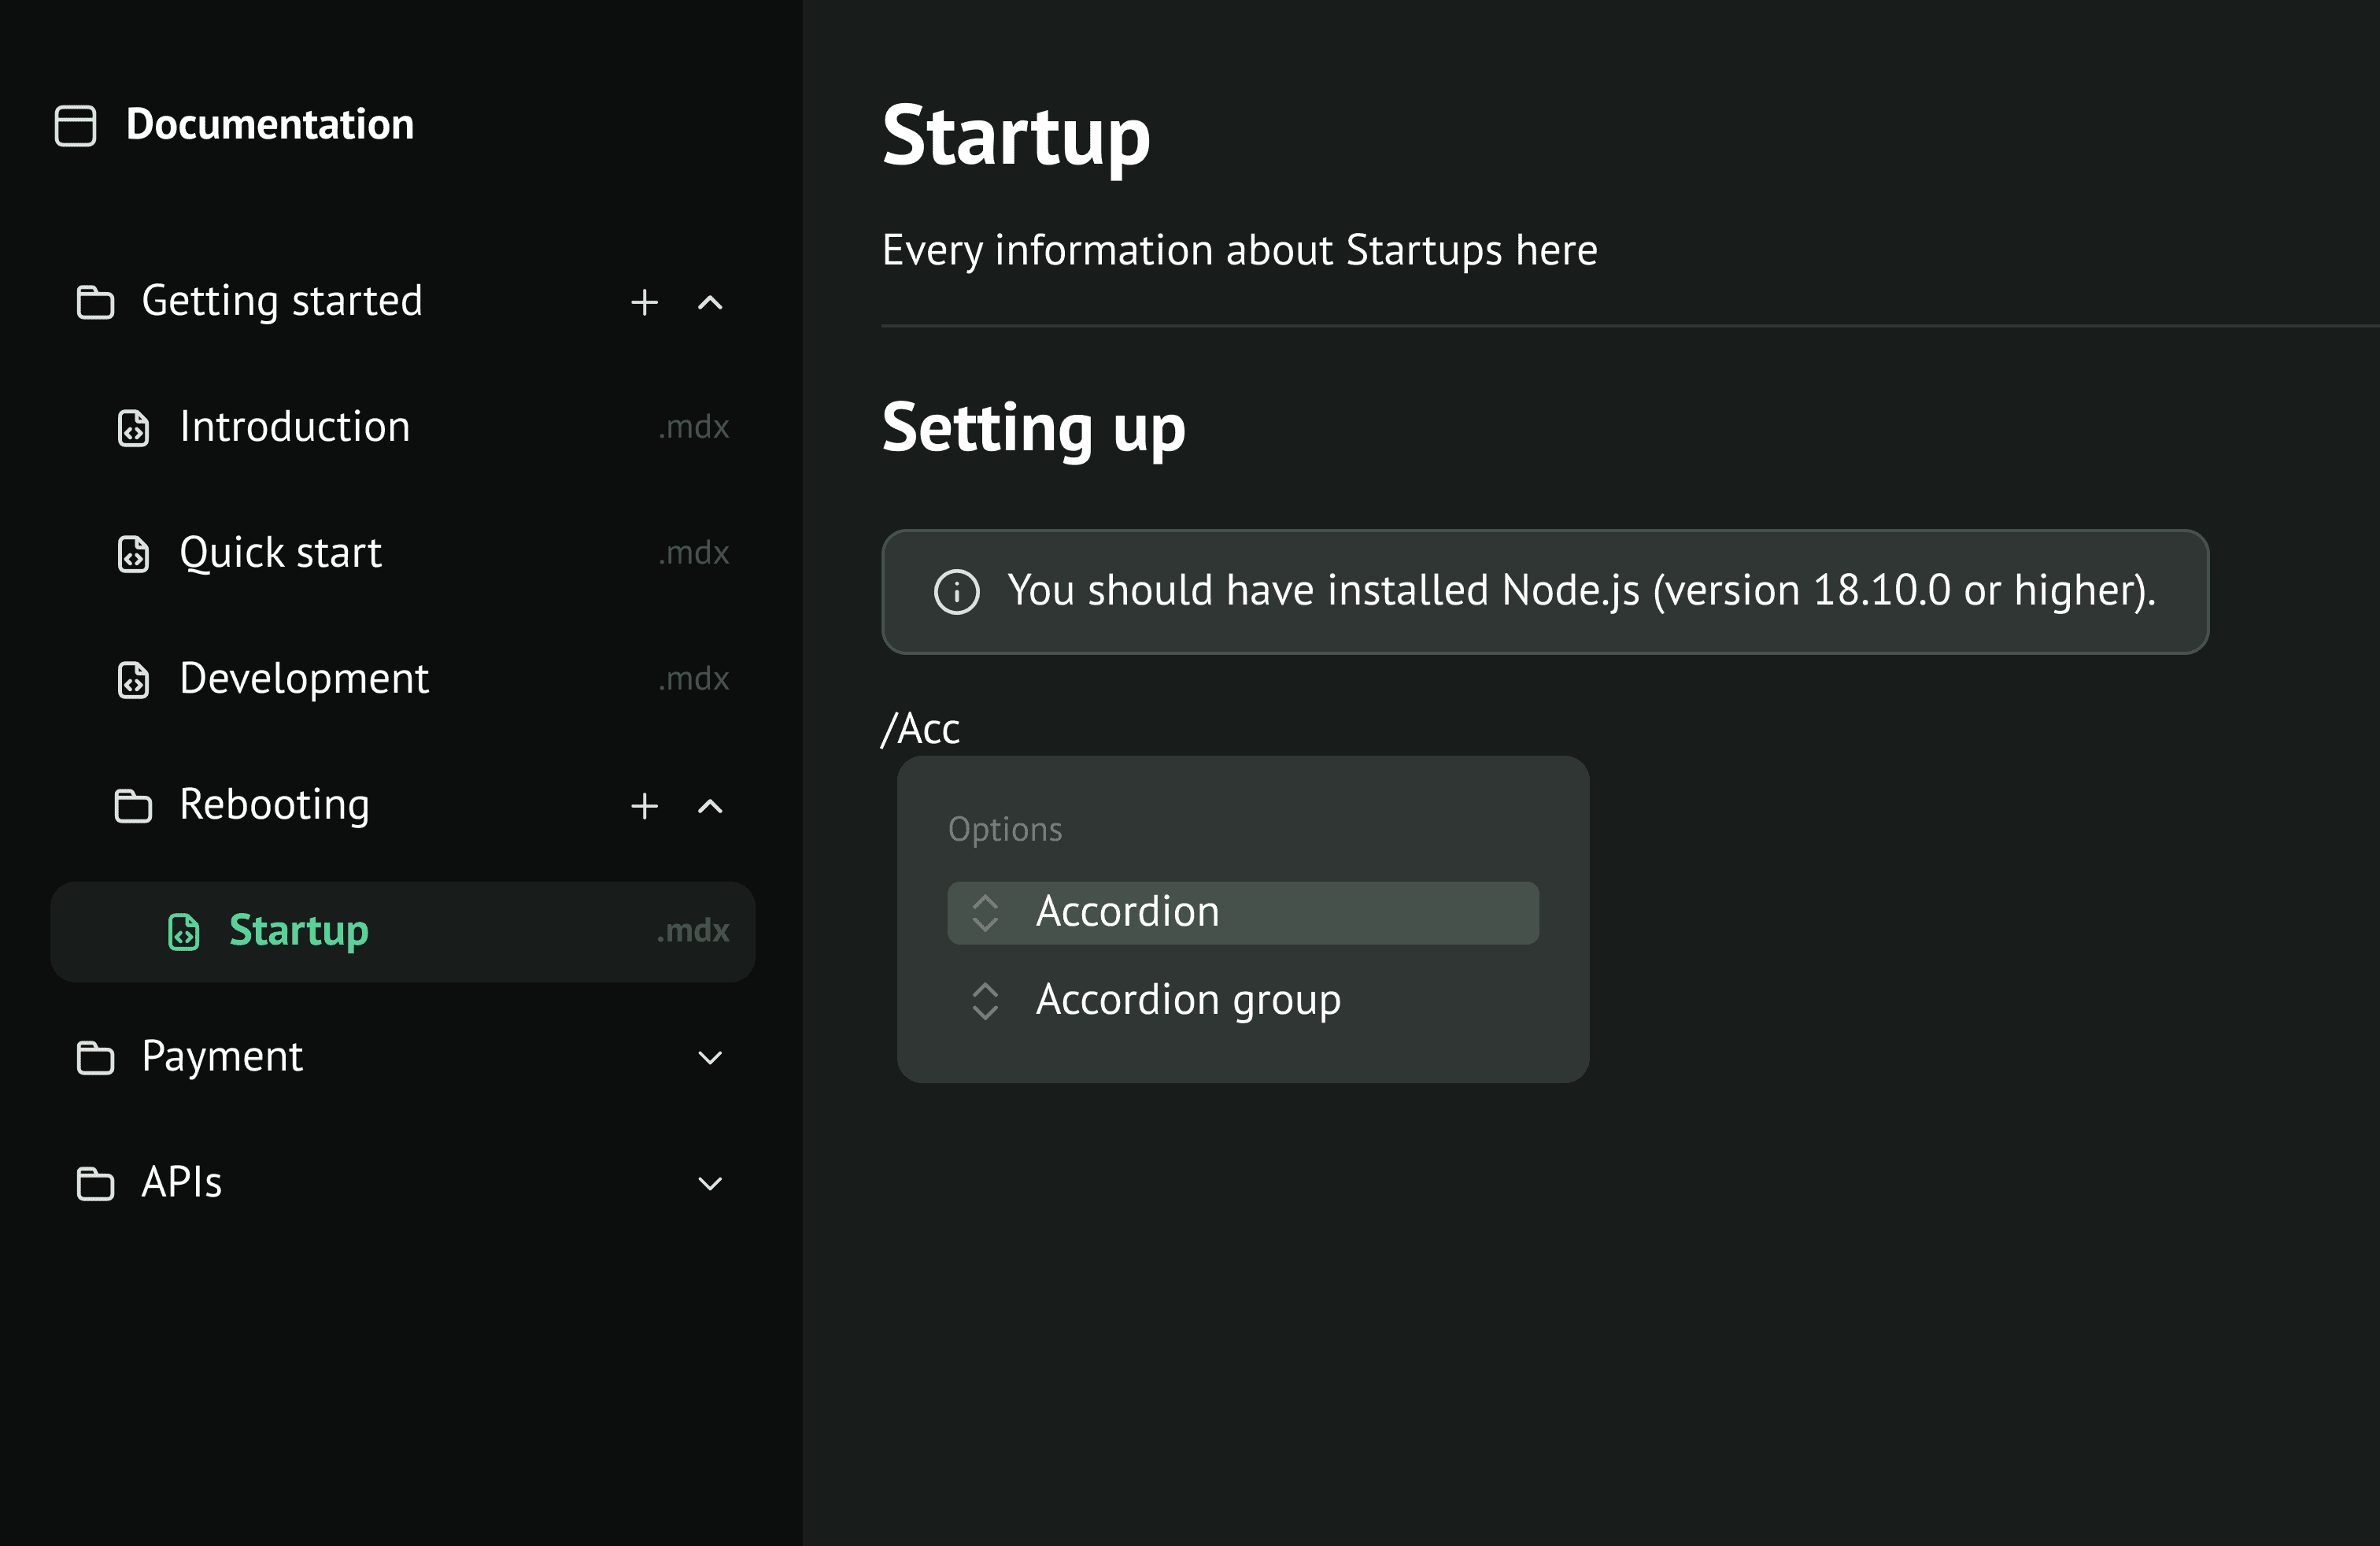Expand the APIs folder chevron
Image resolution: width=2380 pixels, height=1546 pixels.
tap(710, 1184)
